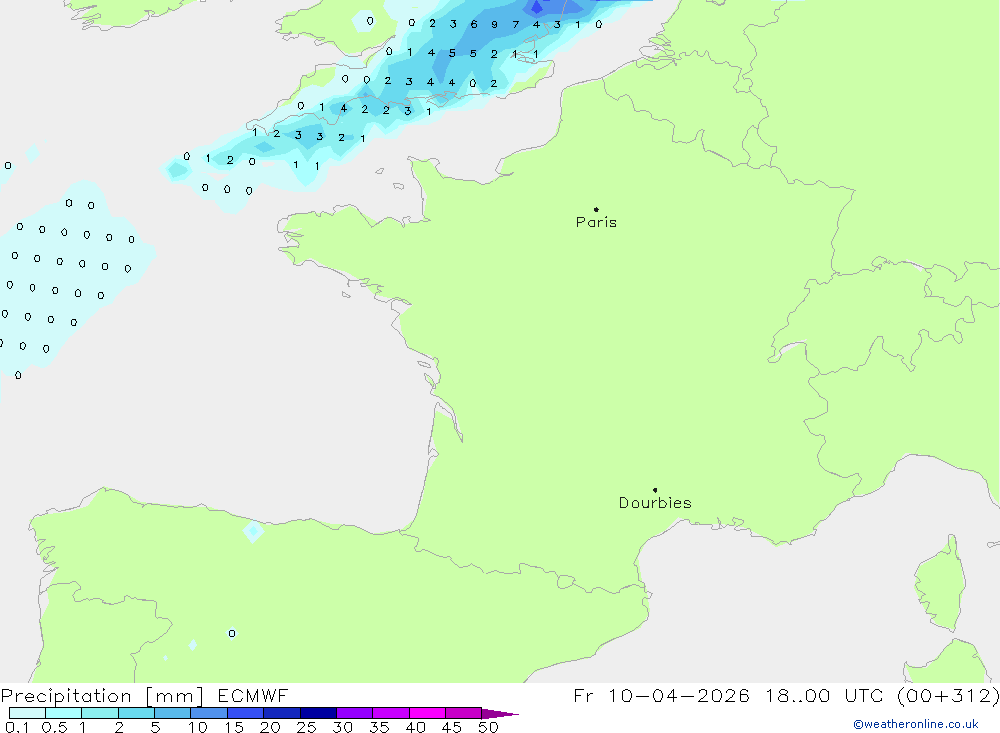The height and width of the screenshot is (733, 1000).
Task: Click the small blue precipitation patch on Spain's north coast
Action: [x=254, y=531]
